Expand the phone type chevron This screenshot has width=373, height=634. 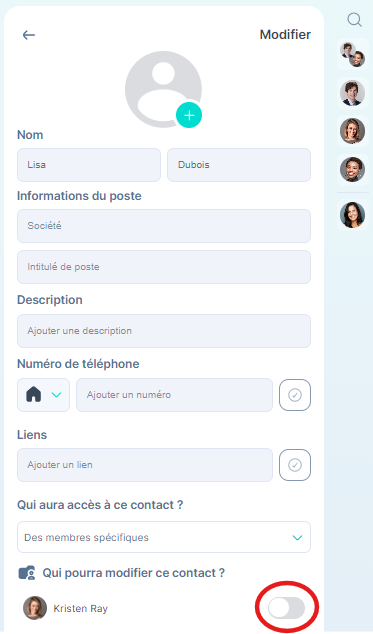coord(57,395)
